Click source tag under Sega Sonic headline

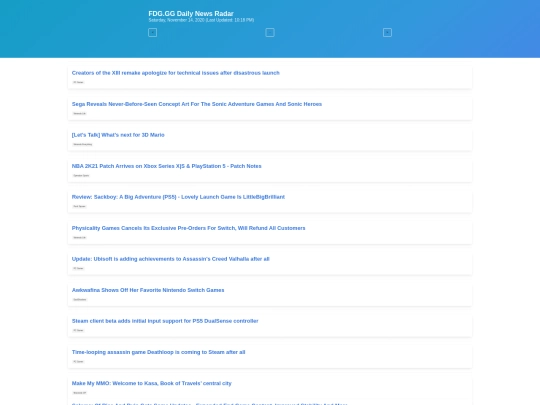[x=79, y=113]
